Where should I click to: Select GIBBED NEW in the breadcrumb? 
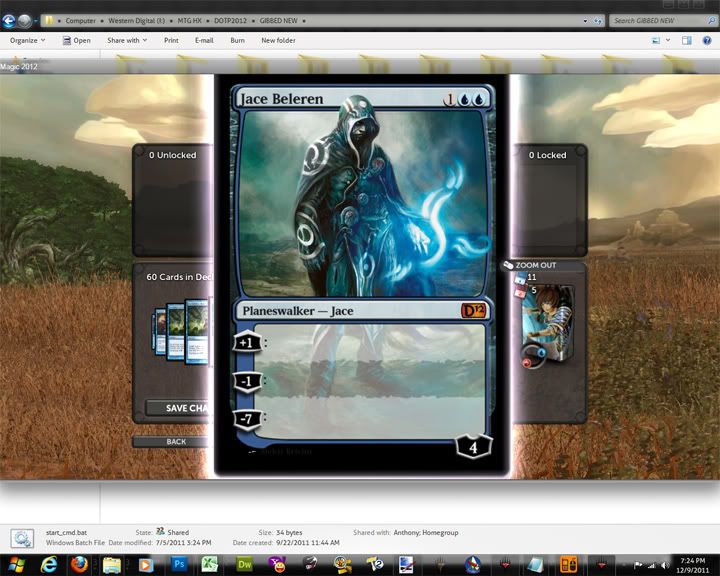point(278,21)
